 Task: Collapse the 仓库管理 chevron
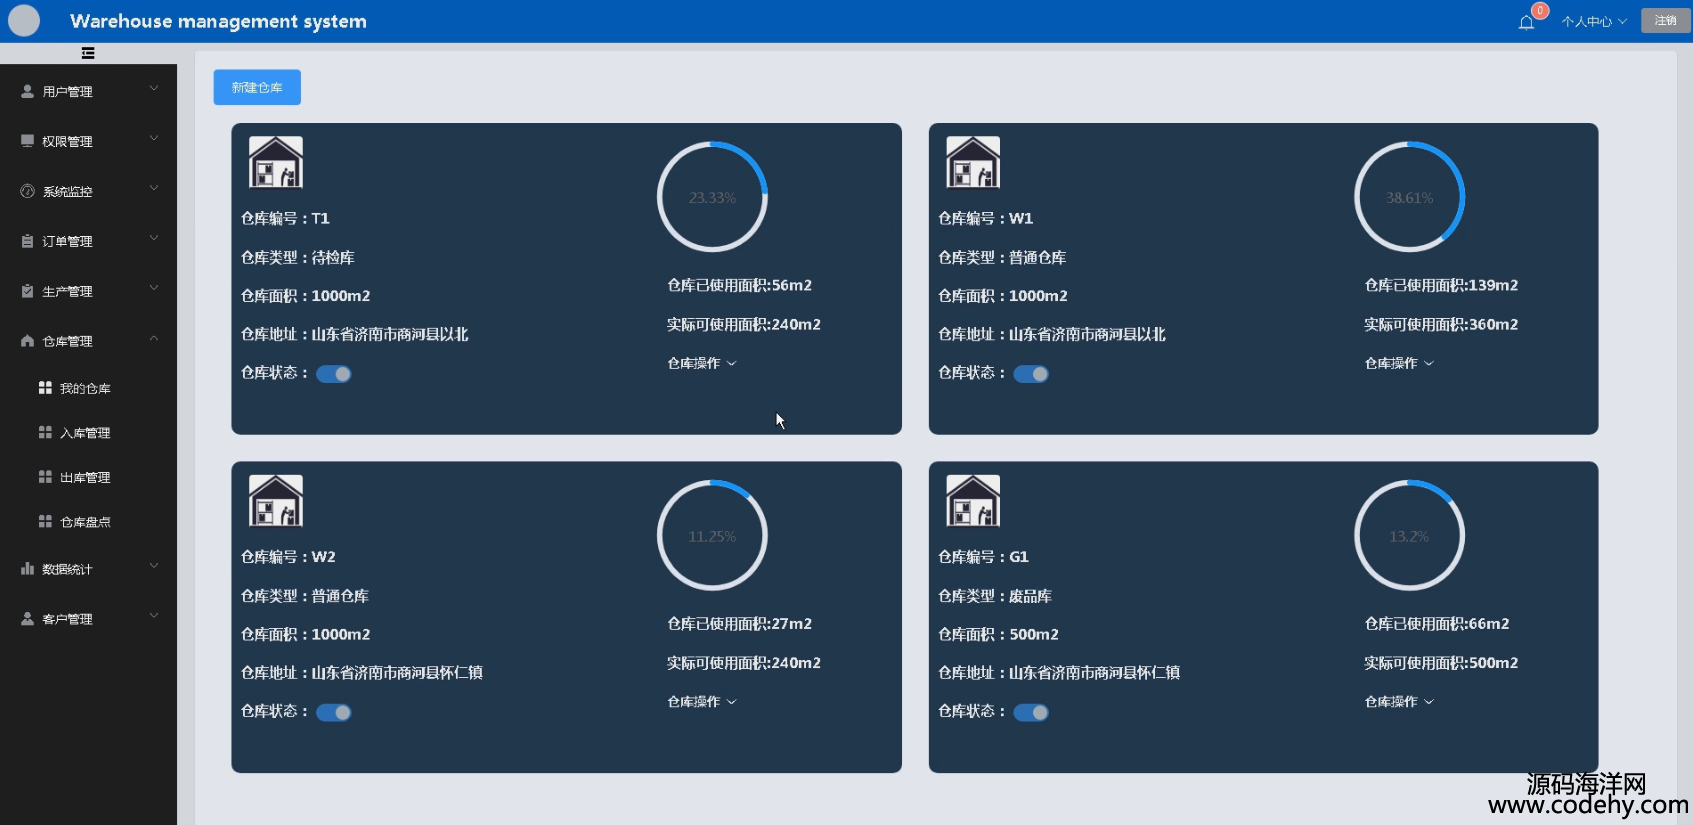(x=154, y=338)
